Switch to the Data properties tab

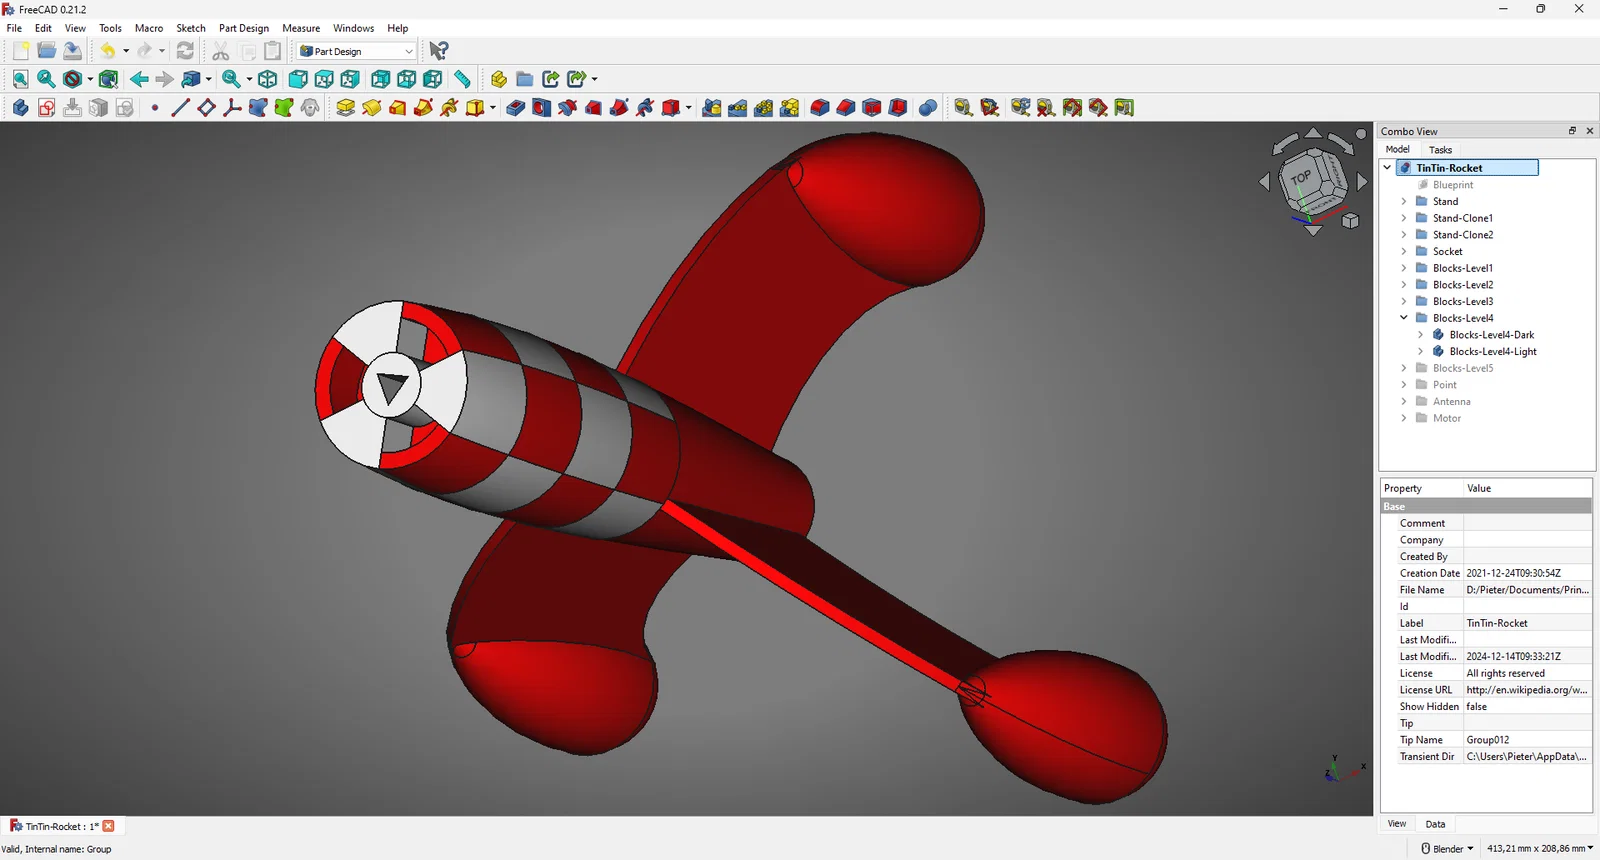click(1435, 824)
